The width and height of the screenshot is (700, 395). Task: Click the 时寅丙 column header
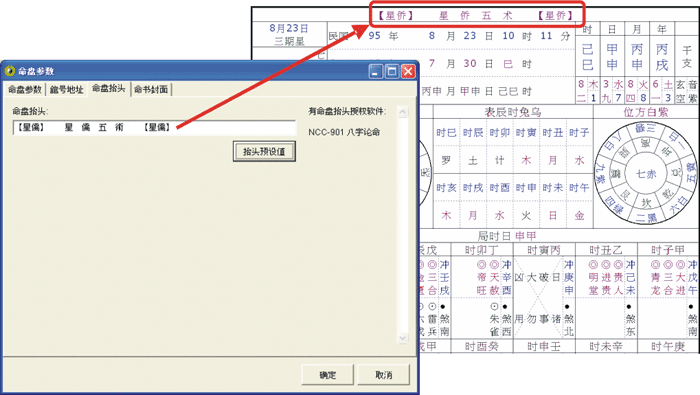544,250
